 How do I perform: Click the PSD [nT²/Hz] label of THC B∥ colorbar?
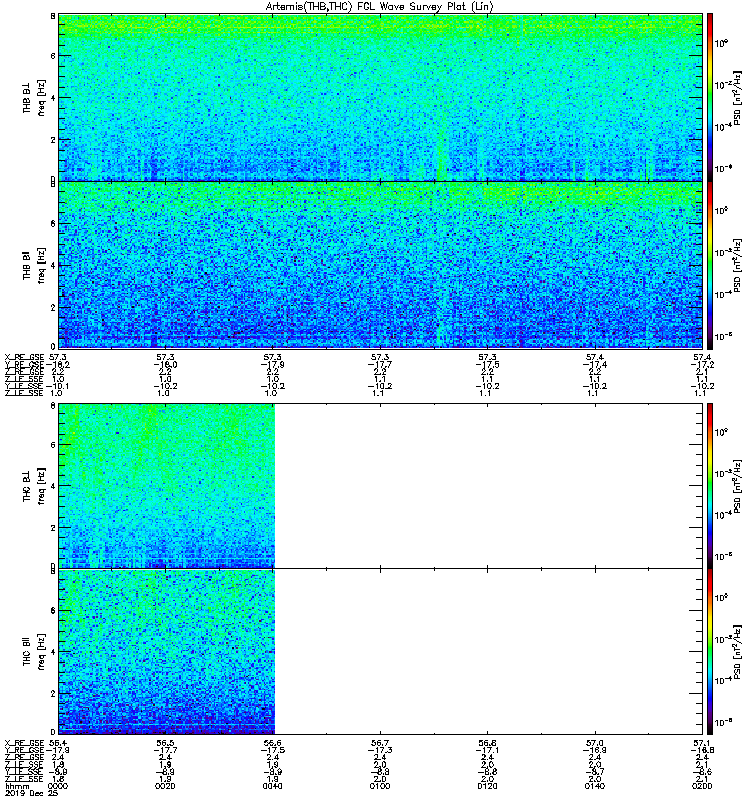pyautogui.click(x=738, y=652)
